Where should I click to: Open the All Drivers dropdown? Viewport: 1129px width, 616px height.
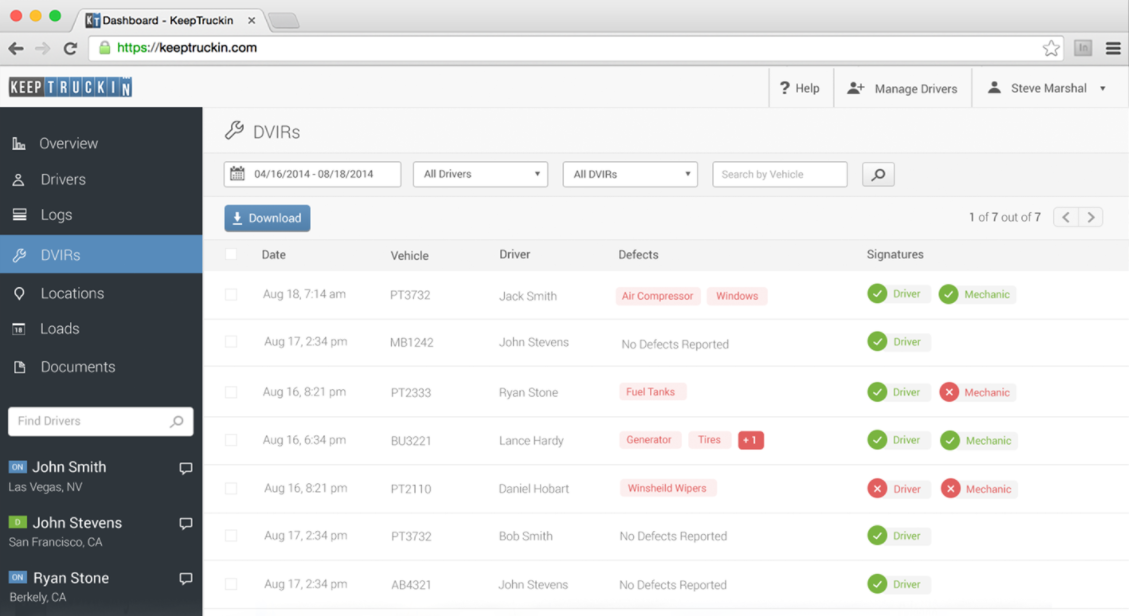[x=480, y=174]
